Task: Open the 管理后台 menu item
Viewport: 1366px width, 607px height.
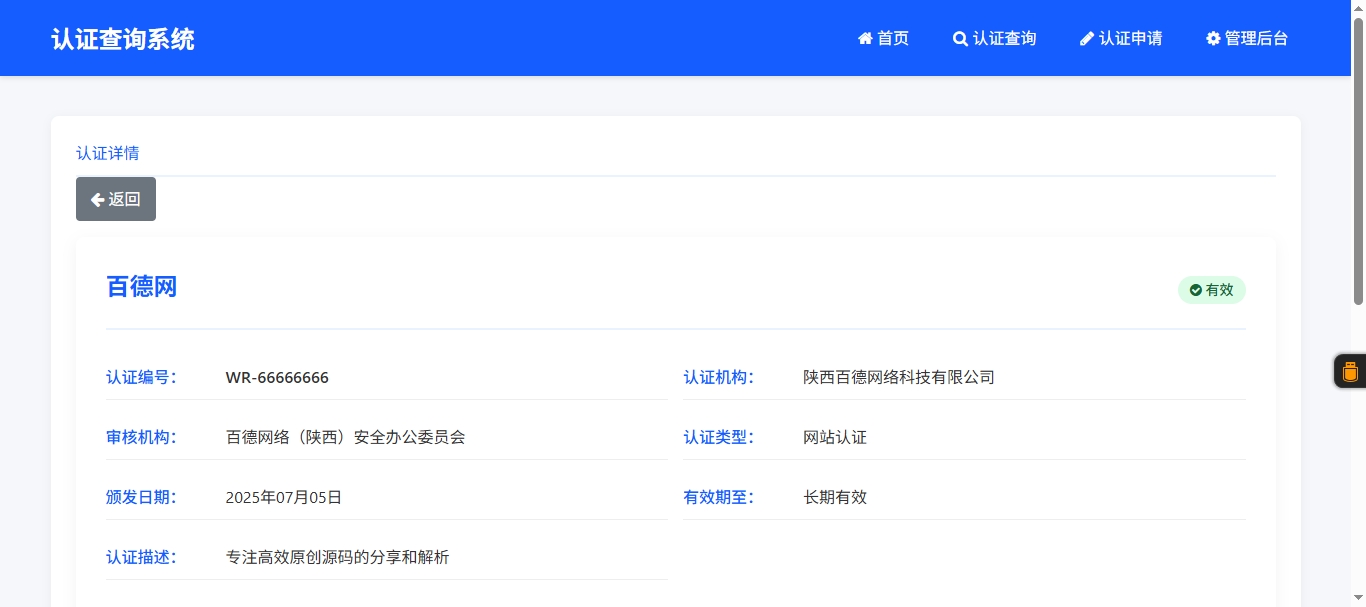Action: 1256,39
